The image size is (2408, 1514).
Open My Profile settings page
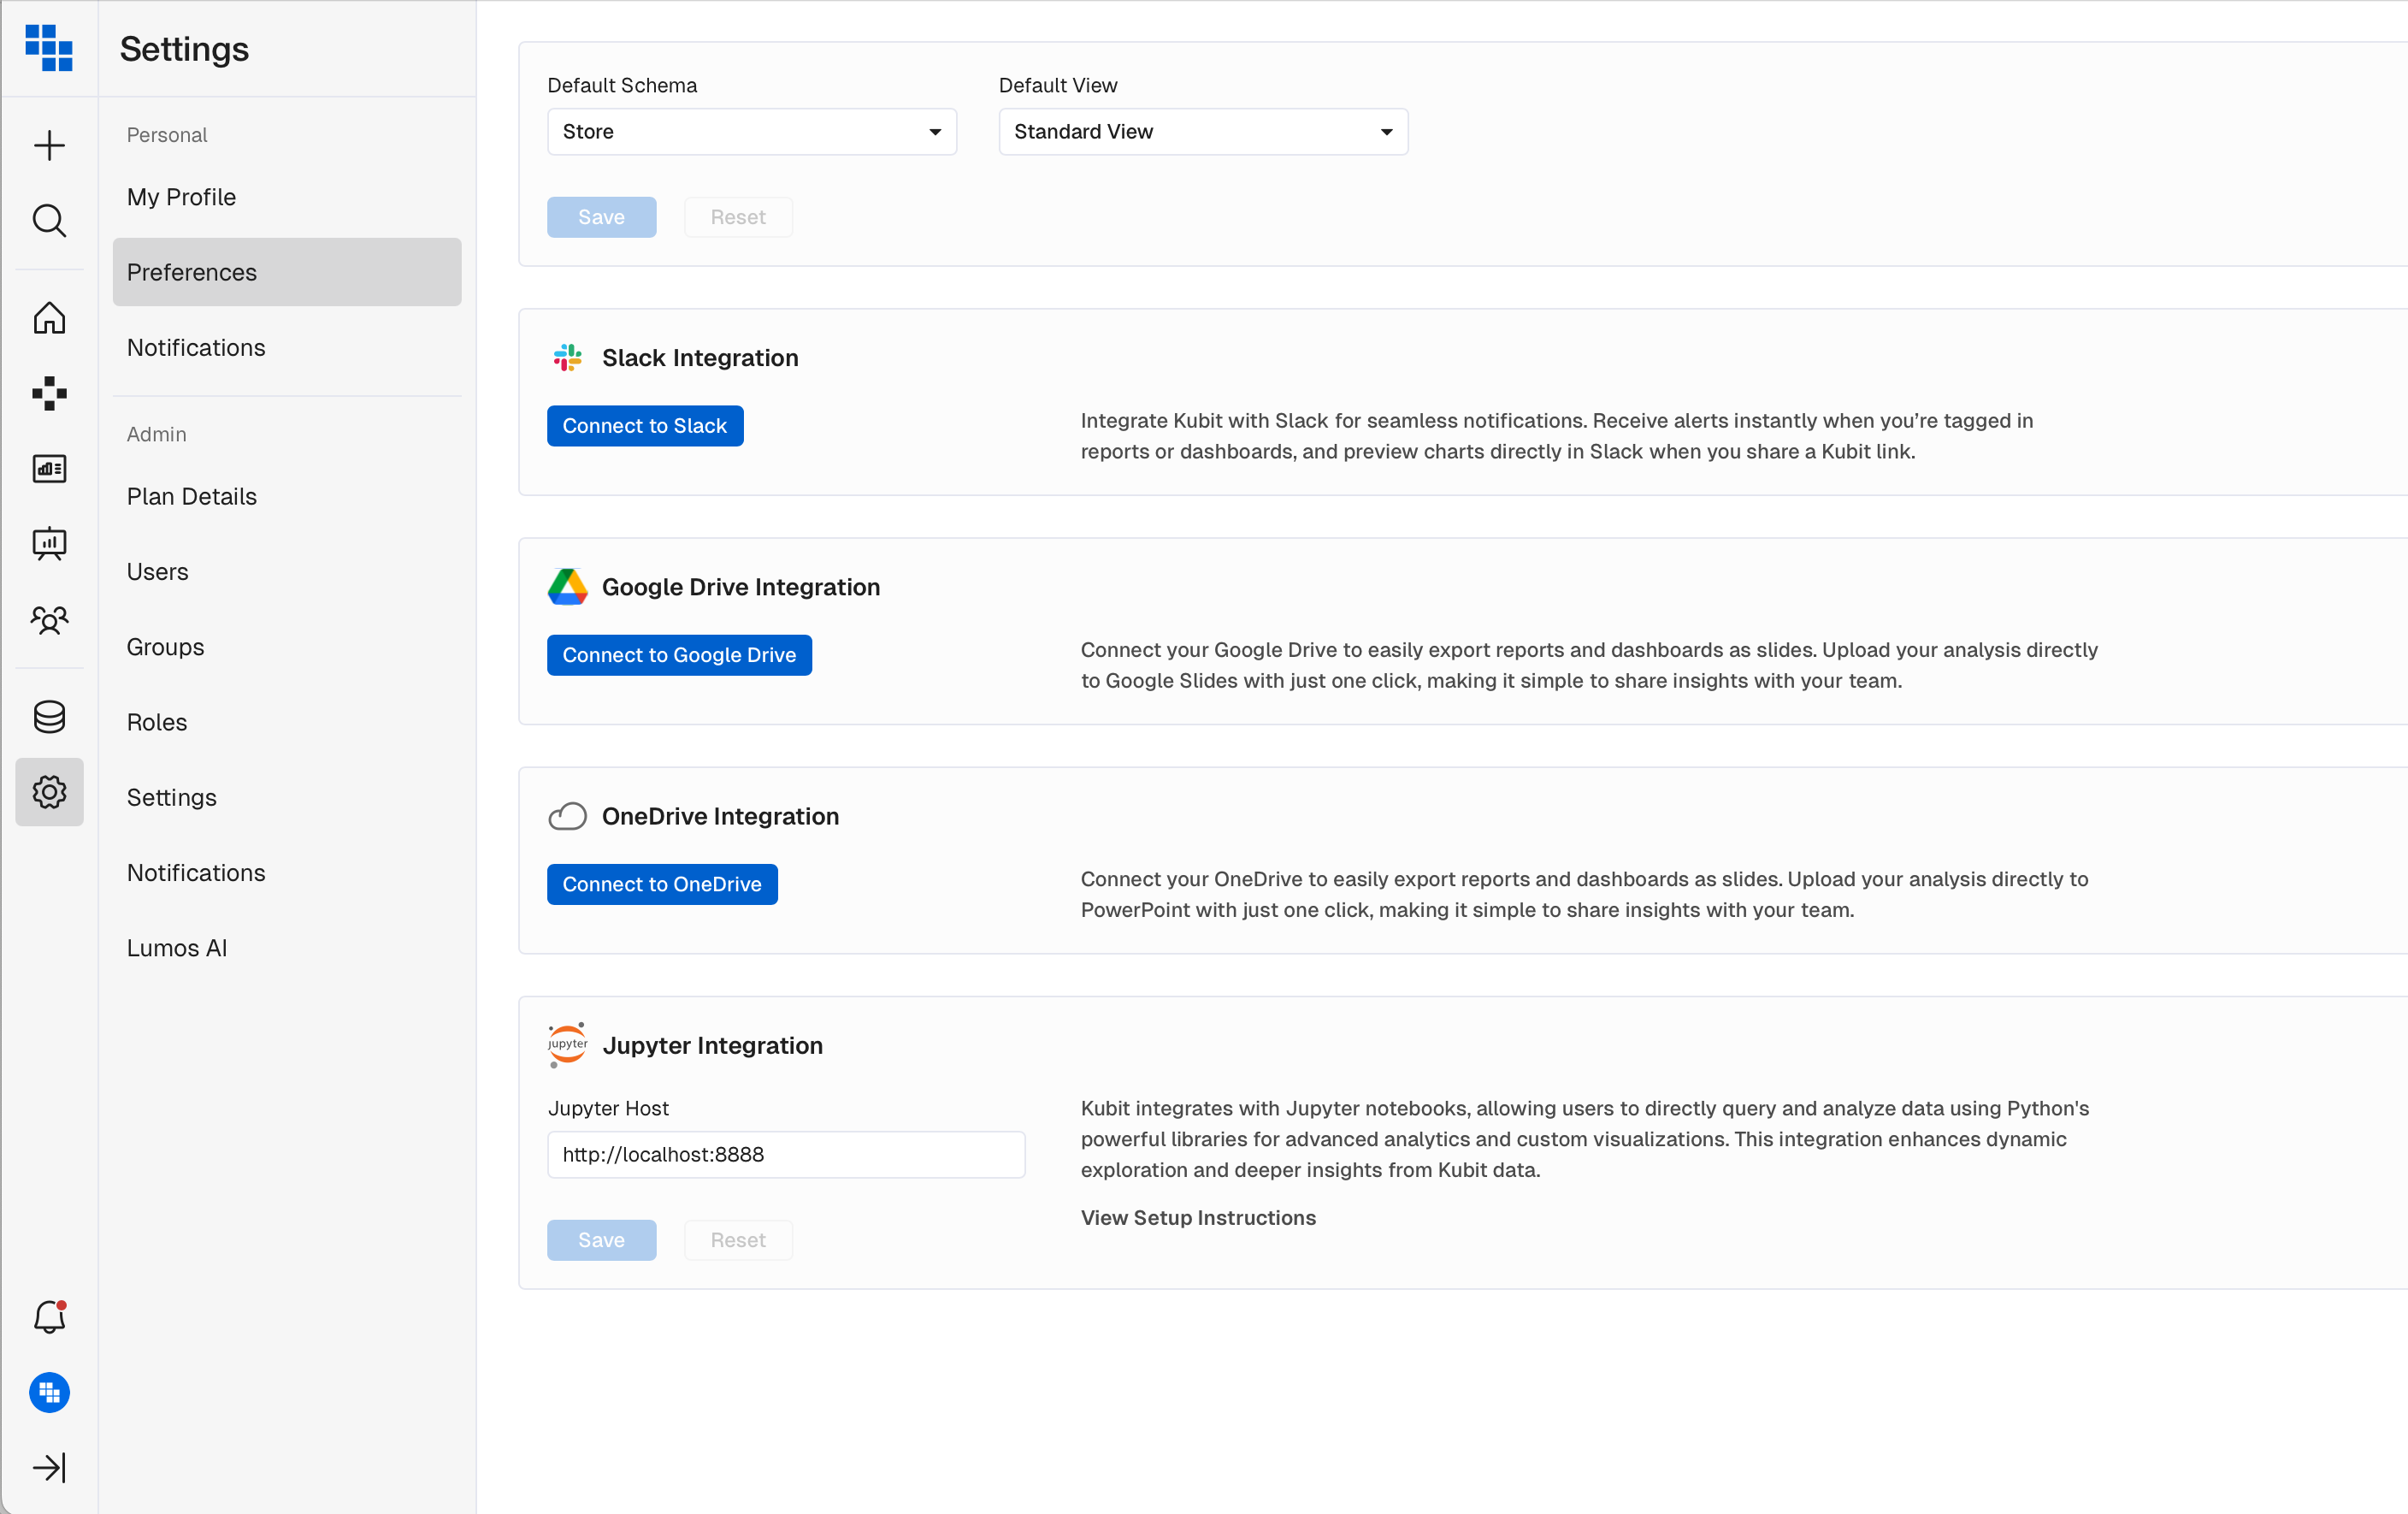click(181, 197)
